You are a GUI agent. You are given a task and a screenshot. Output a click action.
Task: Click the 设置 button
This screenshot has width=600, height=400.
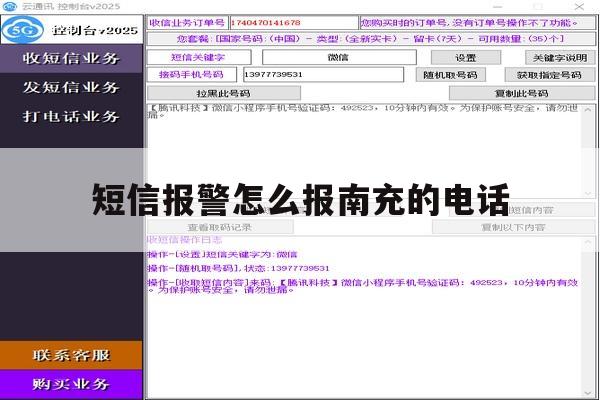[x=466, y=58]
